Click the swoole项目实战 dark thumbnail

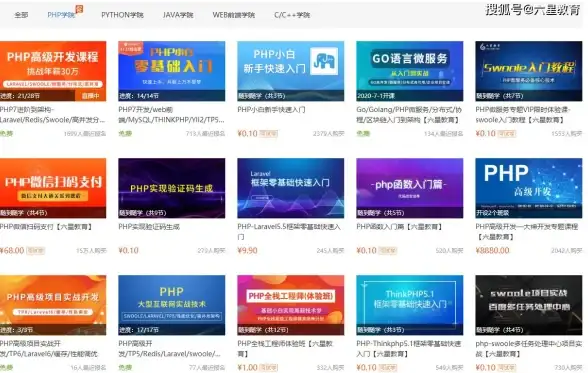coord(529,305)
